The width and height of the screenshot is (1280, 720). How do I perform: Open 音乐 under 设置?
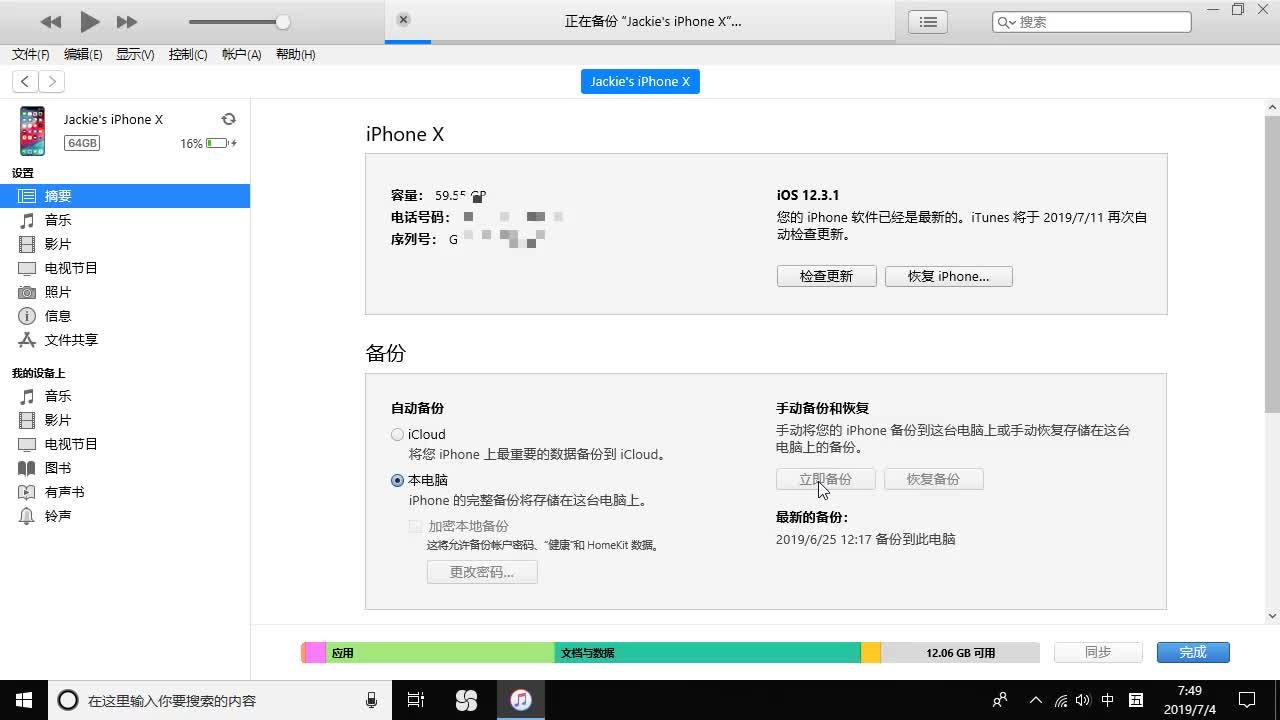125,220
